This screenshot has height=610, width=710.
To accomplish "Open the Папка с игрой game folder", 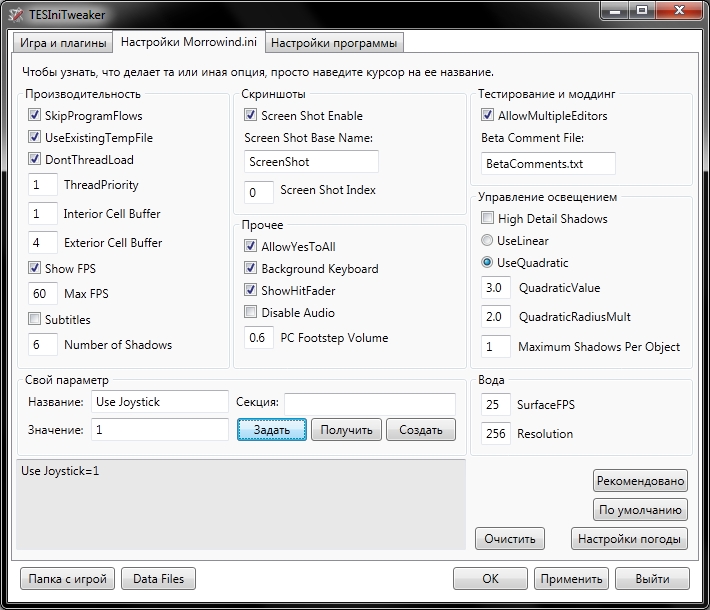I will click(67, 579).
